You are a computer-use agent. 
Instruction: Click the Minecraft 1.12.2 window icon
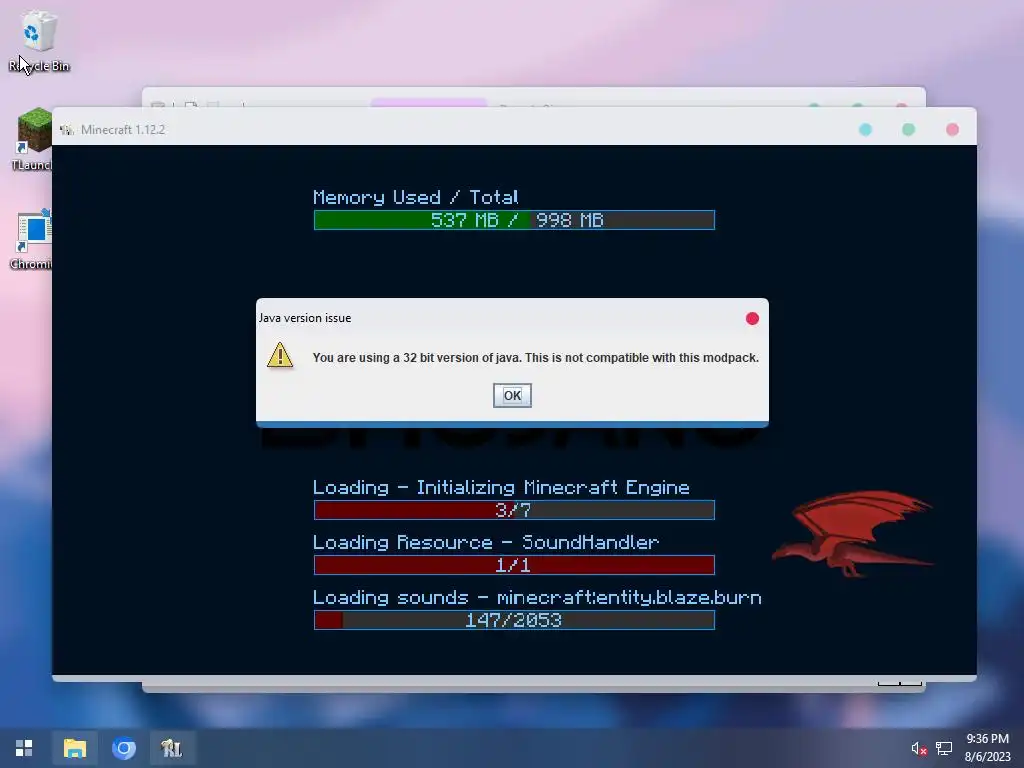(67, 129)
